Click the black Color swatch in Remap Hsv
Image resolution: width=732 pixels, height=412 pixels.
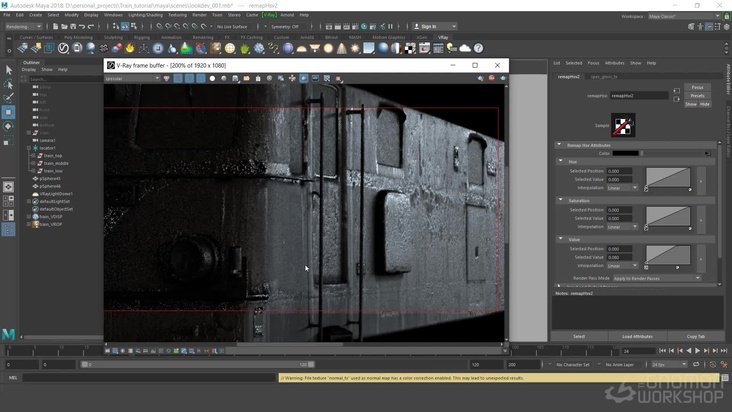(x=626, y=153)
